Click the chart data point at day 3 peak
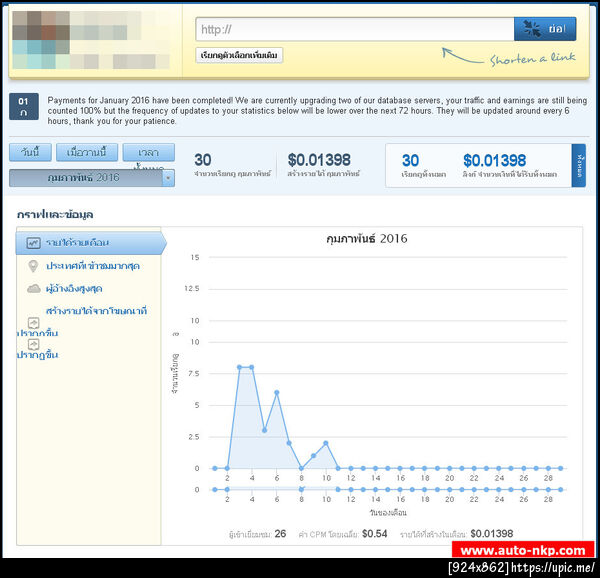This screenshot has width=600, height=578. tap(240, 367)
